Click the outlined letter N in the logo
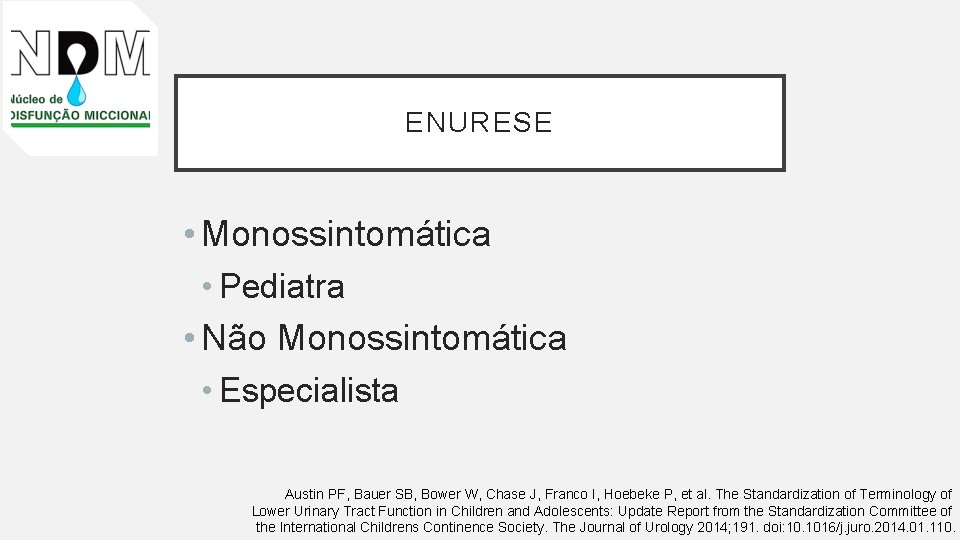The width and height of the screenshot is (960, 540). 32,53
